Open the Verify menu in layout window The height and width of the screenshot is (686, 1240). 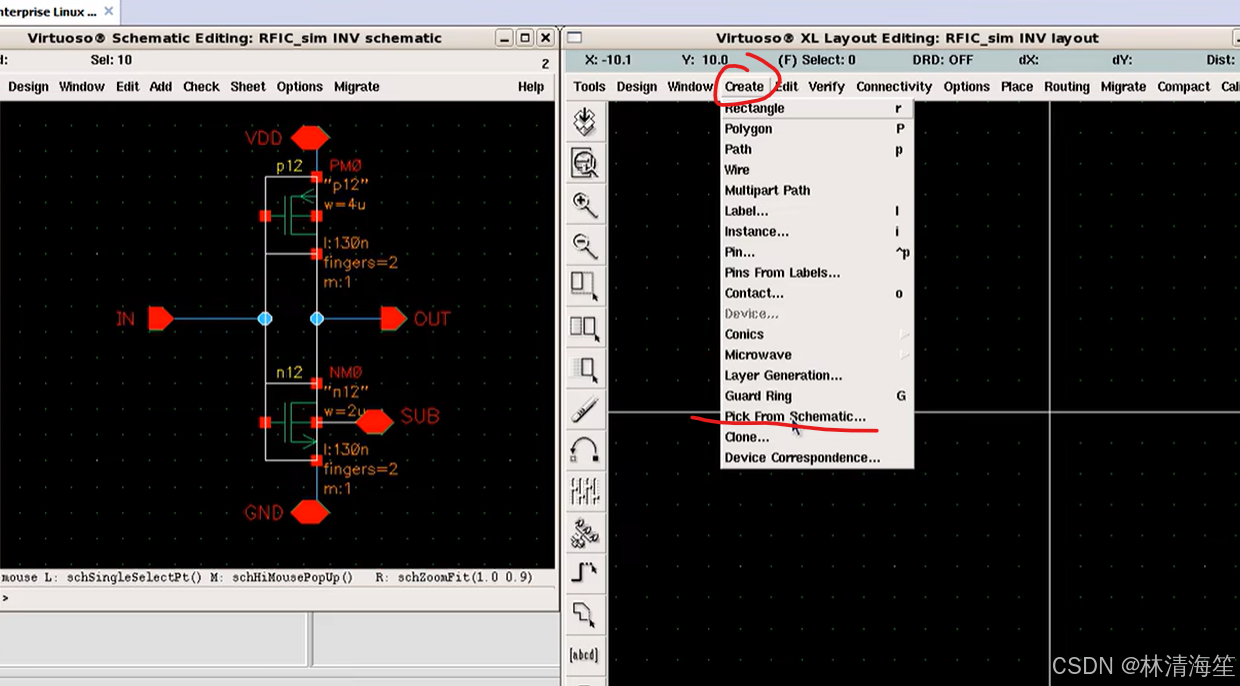[x=826, y=86]
